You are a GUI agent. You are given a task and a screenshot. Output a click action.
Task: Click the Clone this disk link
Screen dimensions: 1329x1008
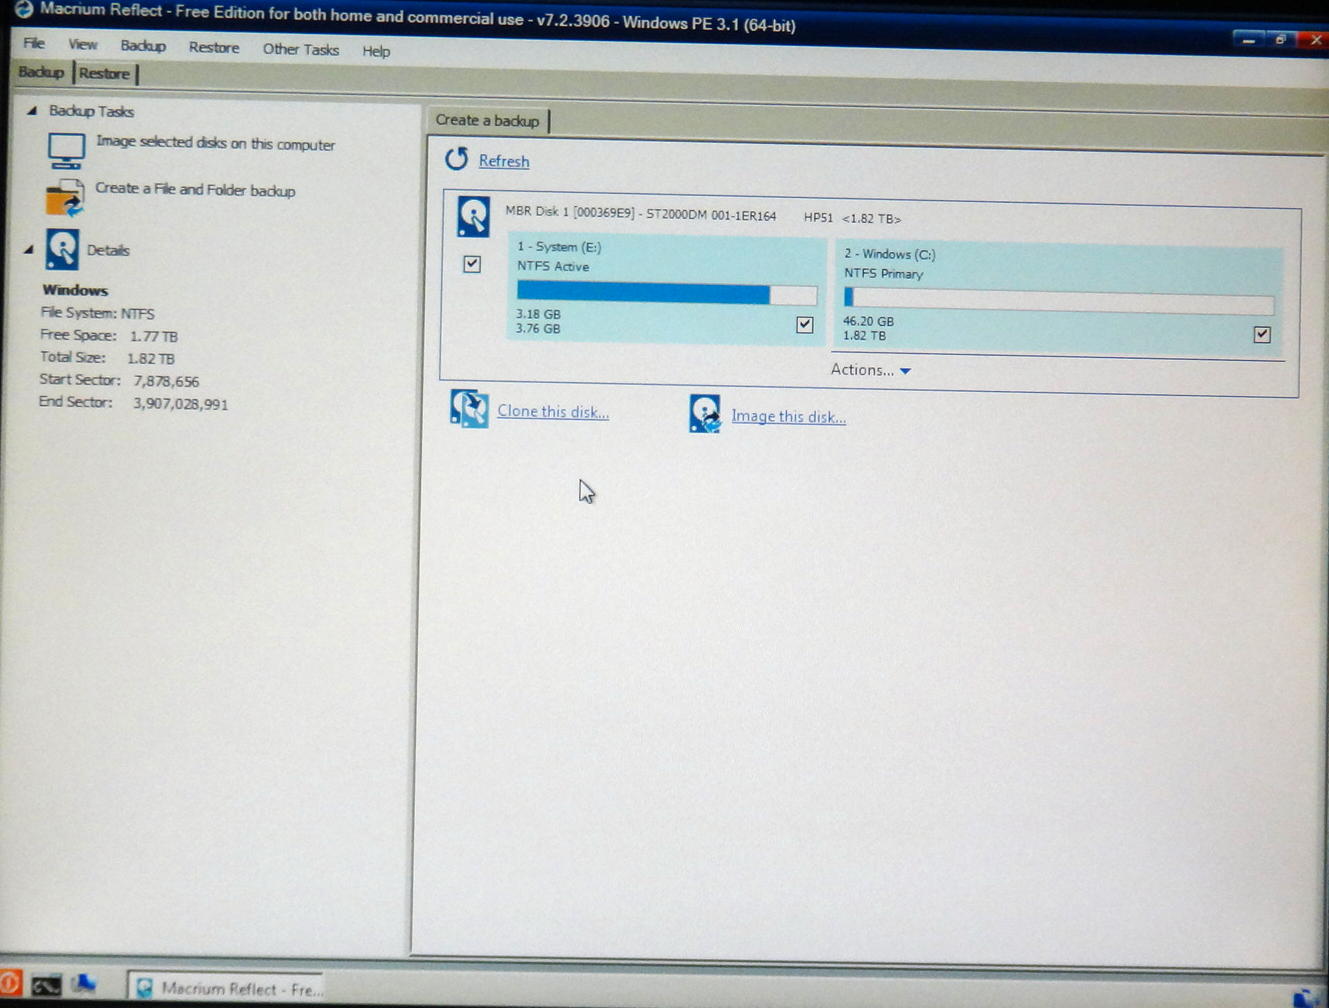click(553, 411)
